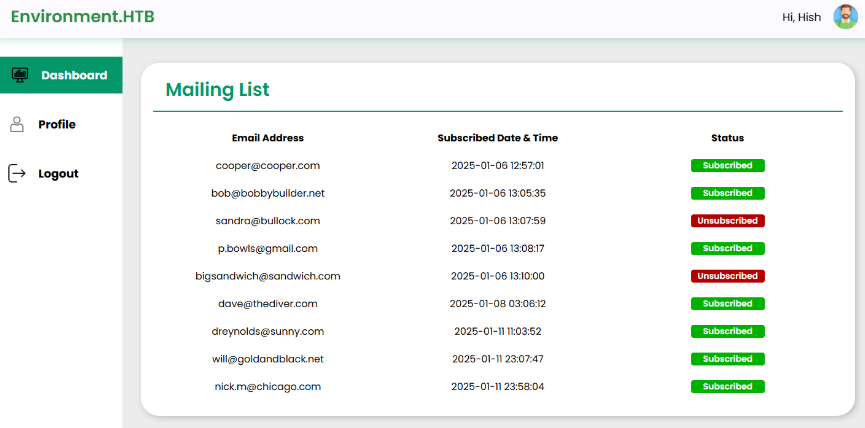Image resolution: width=865 pixels, height=428 pixels.
Task: Click the Environment.HTB logo text
Action: (83, 17)
